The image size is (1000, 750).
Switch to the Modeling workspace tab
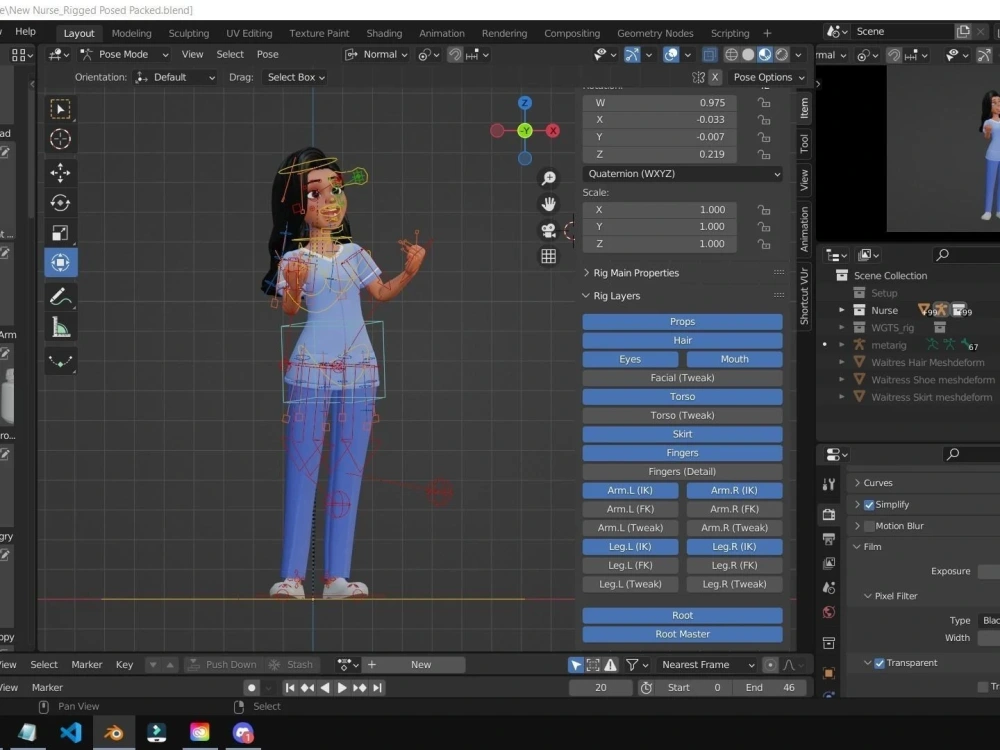tap(131, 34)
